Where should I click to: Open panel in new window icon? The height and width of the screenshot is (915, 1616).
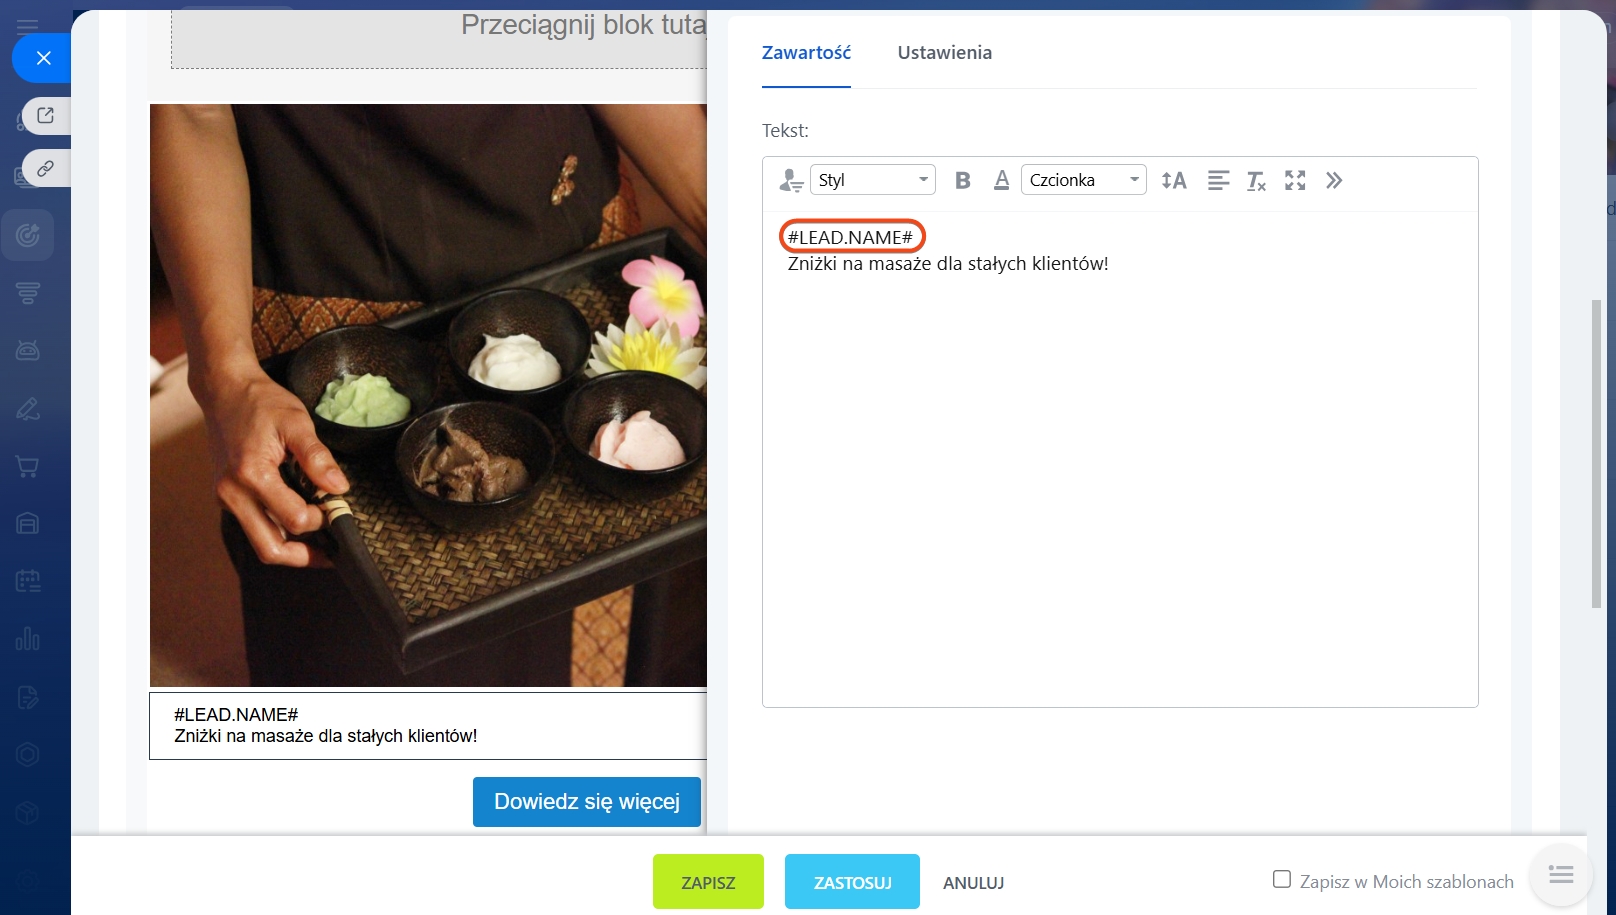(46, 115)
